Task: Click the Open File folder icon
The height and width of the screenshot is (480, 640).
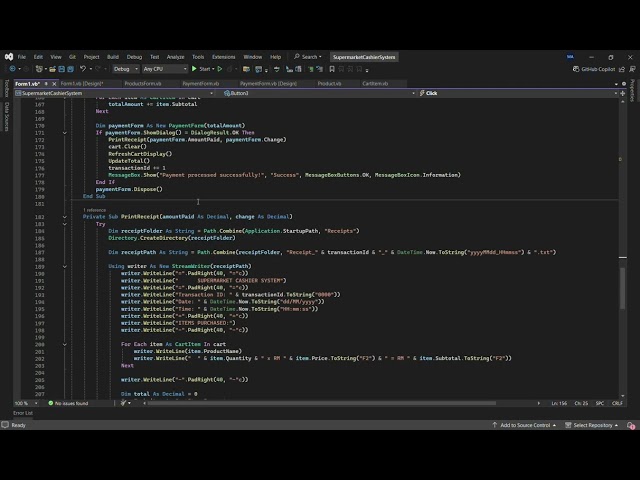Action: 53,69
